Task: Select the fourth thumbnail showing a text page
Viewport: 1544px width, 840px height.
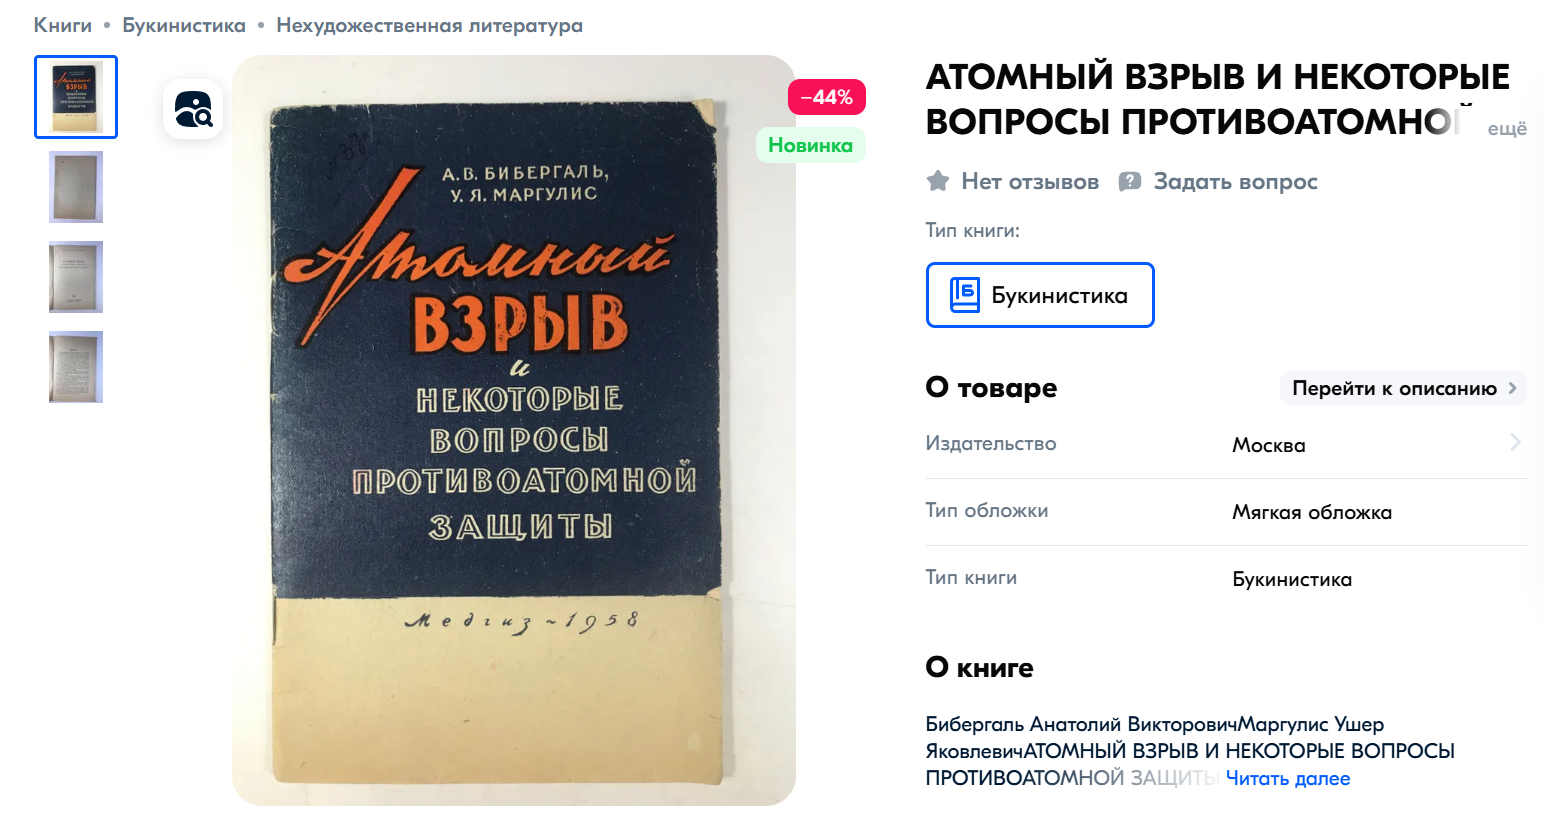Action: (x=76, y=367)
